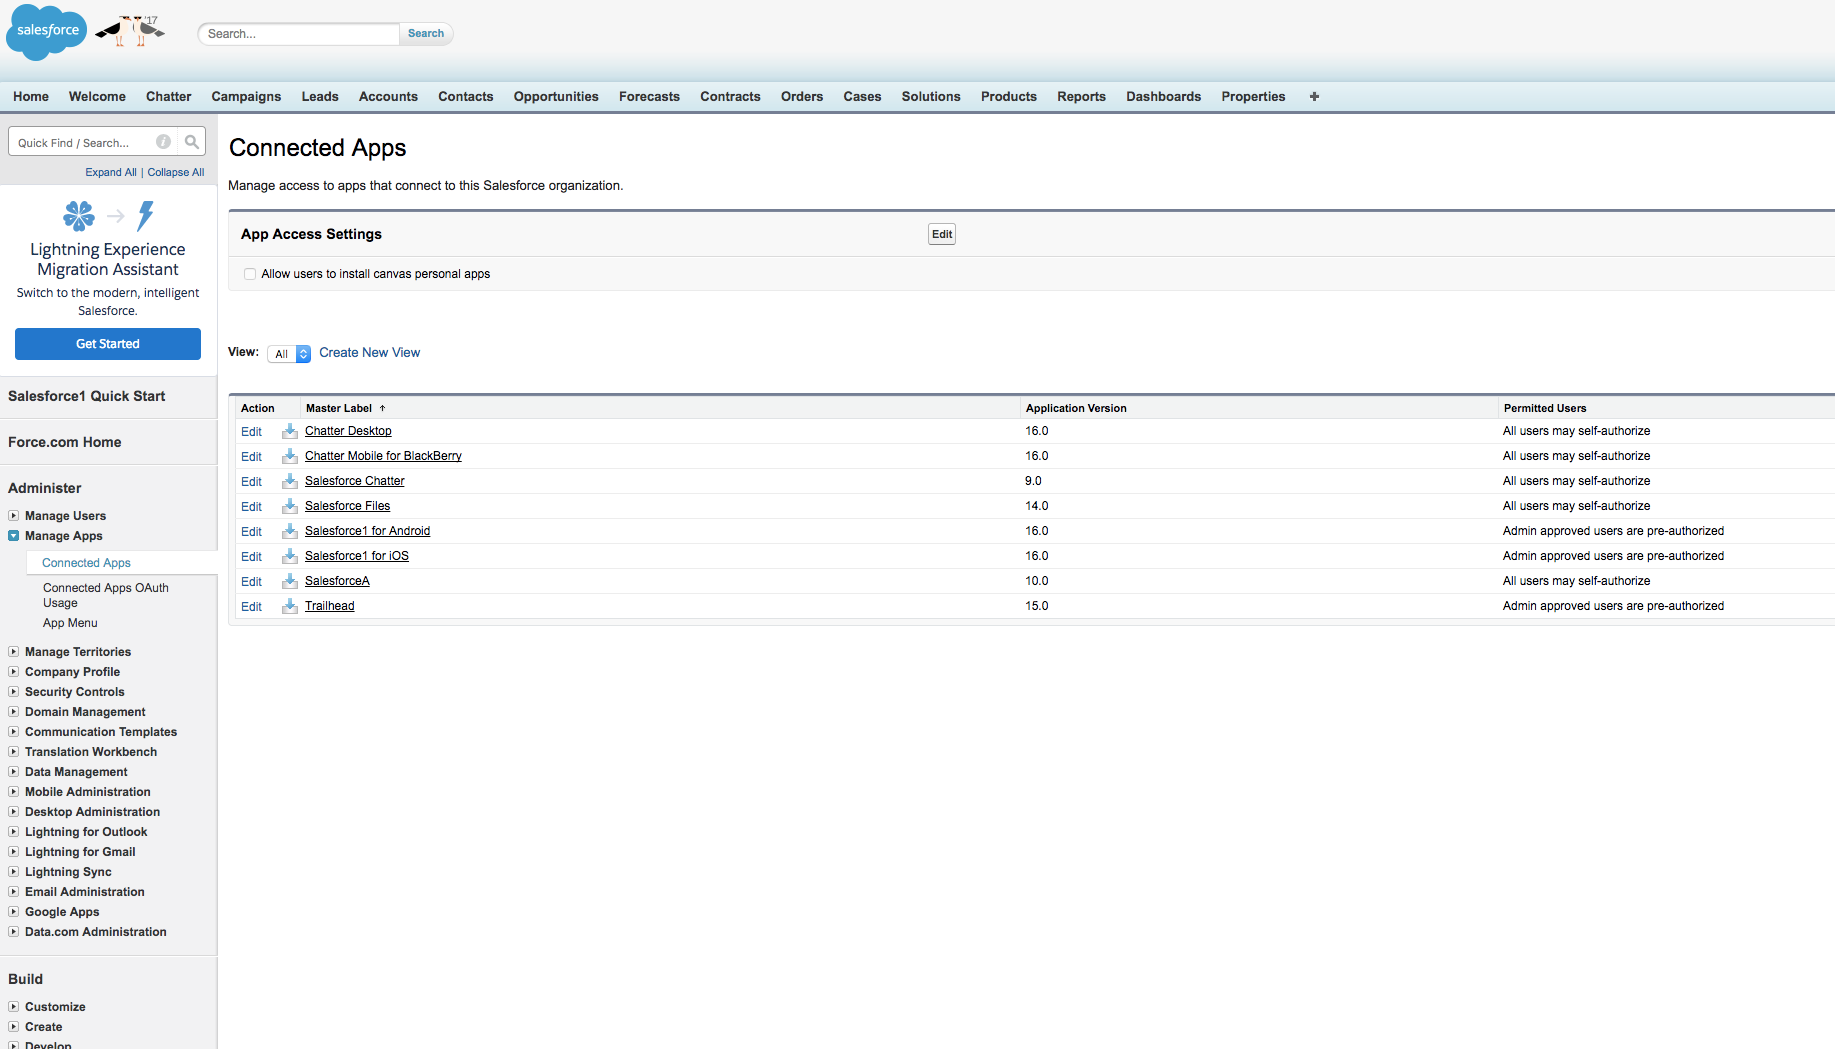This screenshot has height=1049, width=1835.
Task: Expand the Manage Users tree node
Action: (14, 516)
